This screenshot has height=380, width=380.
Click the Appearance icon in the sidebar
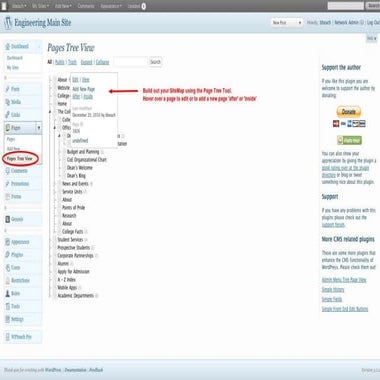[x=8, y=242]
